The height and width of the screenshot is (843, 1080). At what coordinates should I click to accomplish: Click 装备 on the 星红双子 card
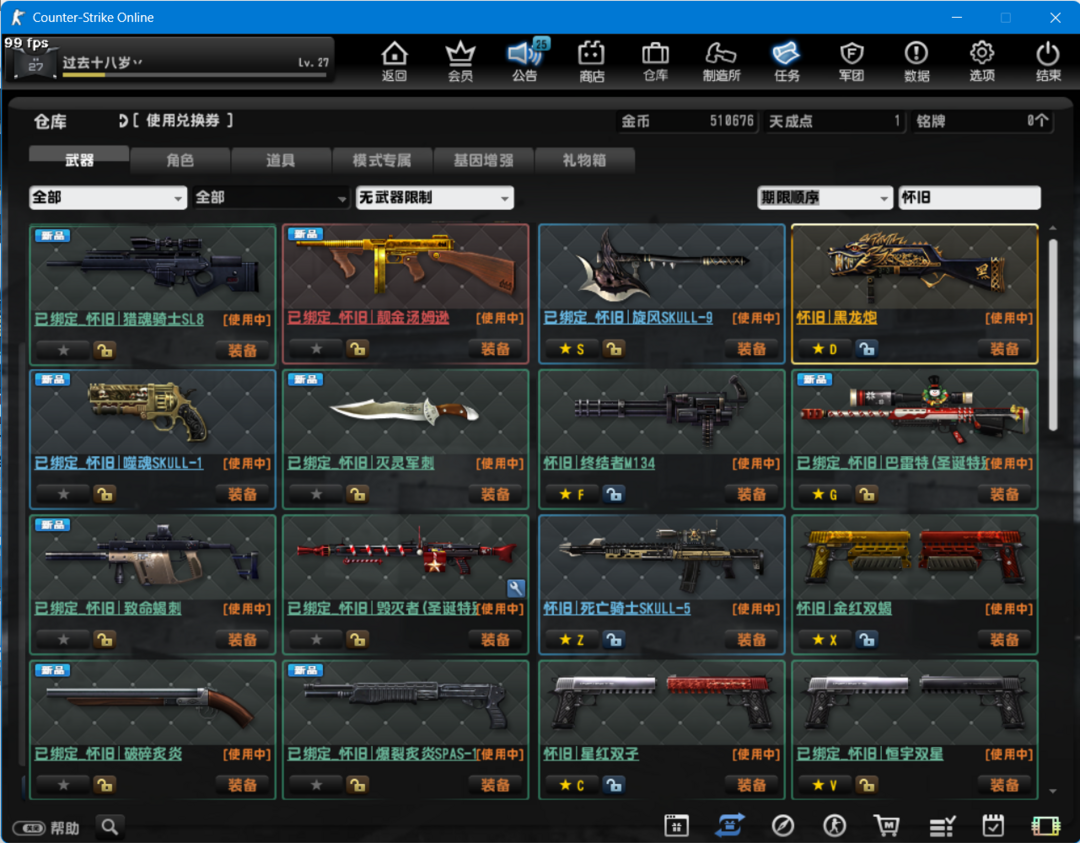(x=751, y=785)
